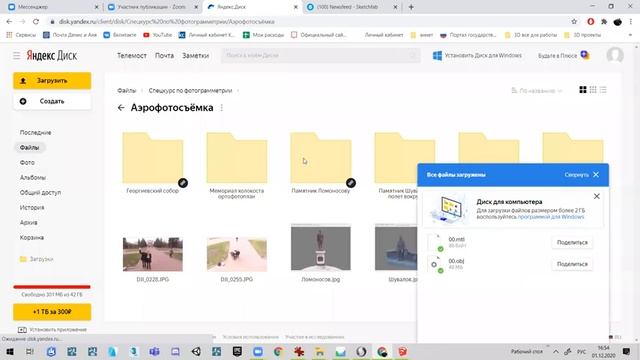Click Спецкурс по фотограмметрии breadcrumb
Viewport: 640px width, 360px height.
pos(190,91)
